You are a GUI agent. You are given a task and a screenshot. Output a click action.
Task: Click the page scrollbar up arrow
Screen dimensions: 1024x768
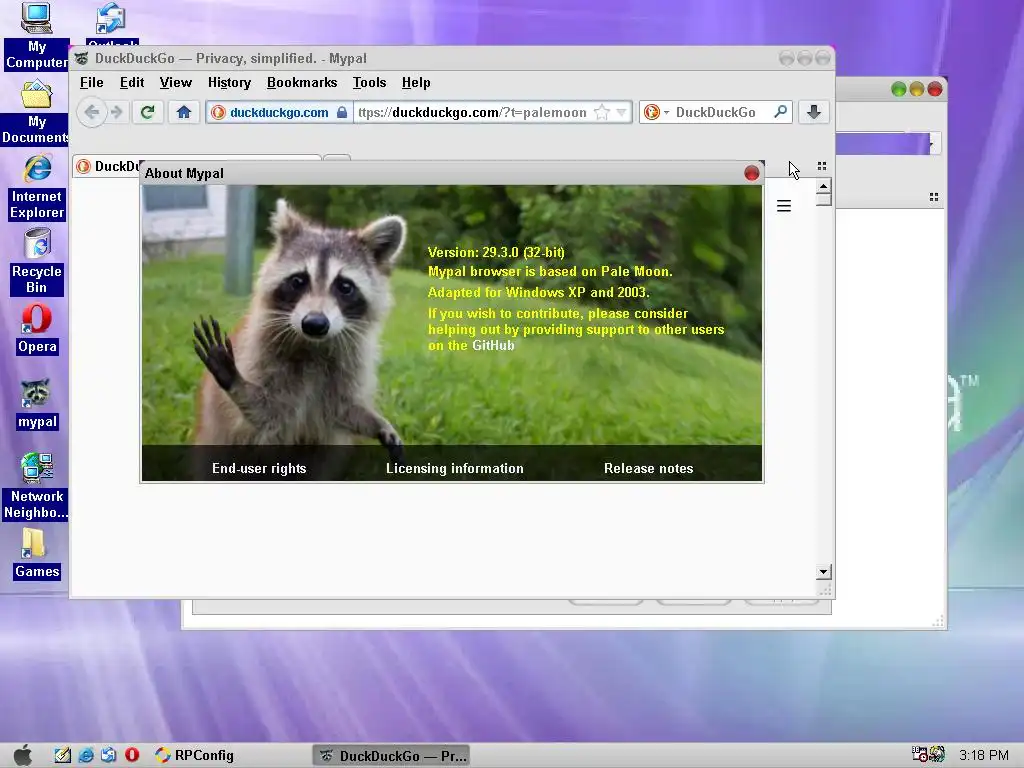tap(823, 186)
